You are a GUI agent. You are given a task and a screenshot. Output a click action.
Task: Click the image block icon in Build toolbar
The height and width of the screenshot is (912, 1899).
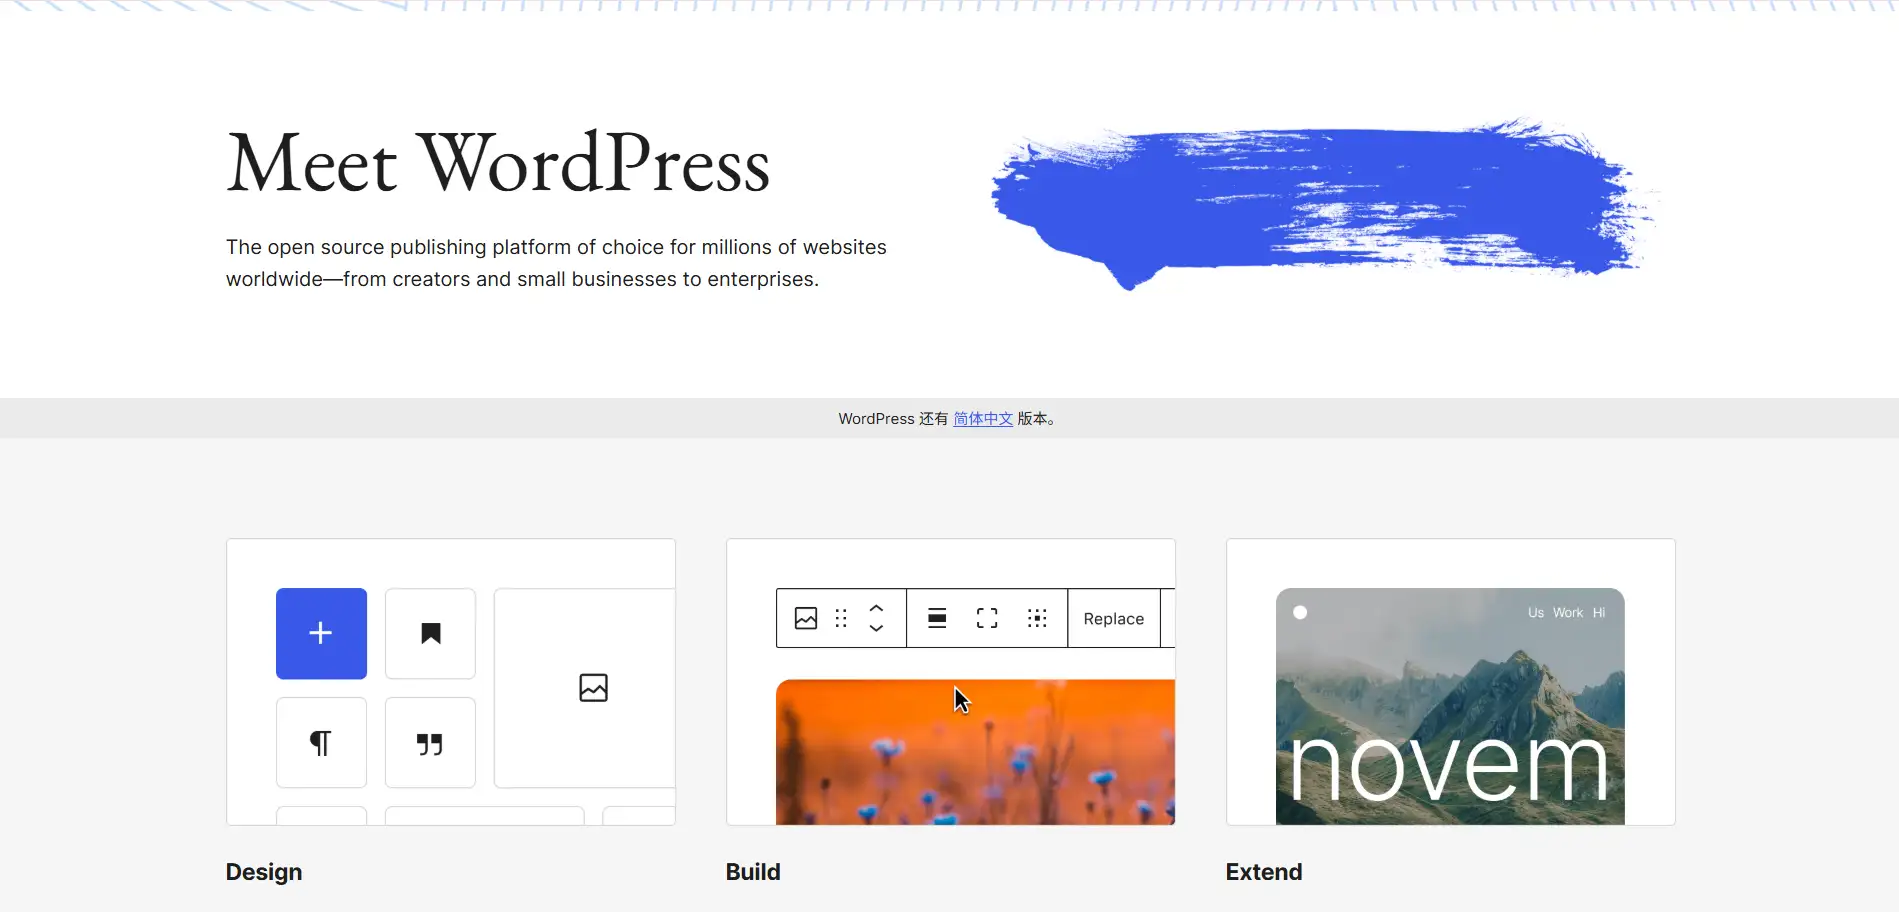click(x=805, y=618)
